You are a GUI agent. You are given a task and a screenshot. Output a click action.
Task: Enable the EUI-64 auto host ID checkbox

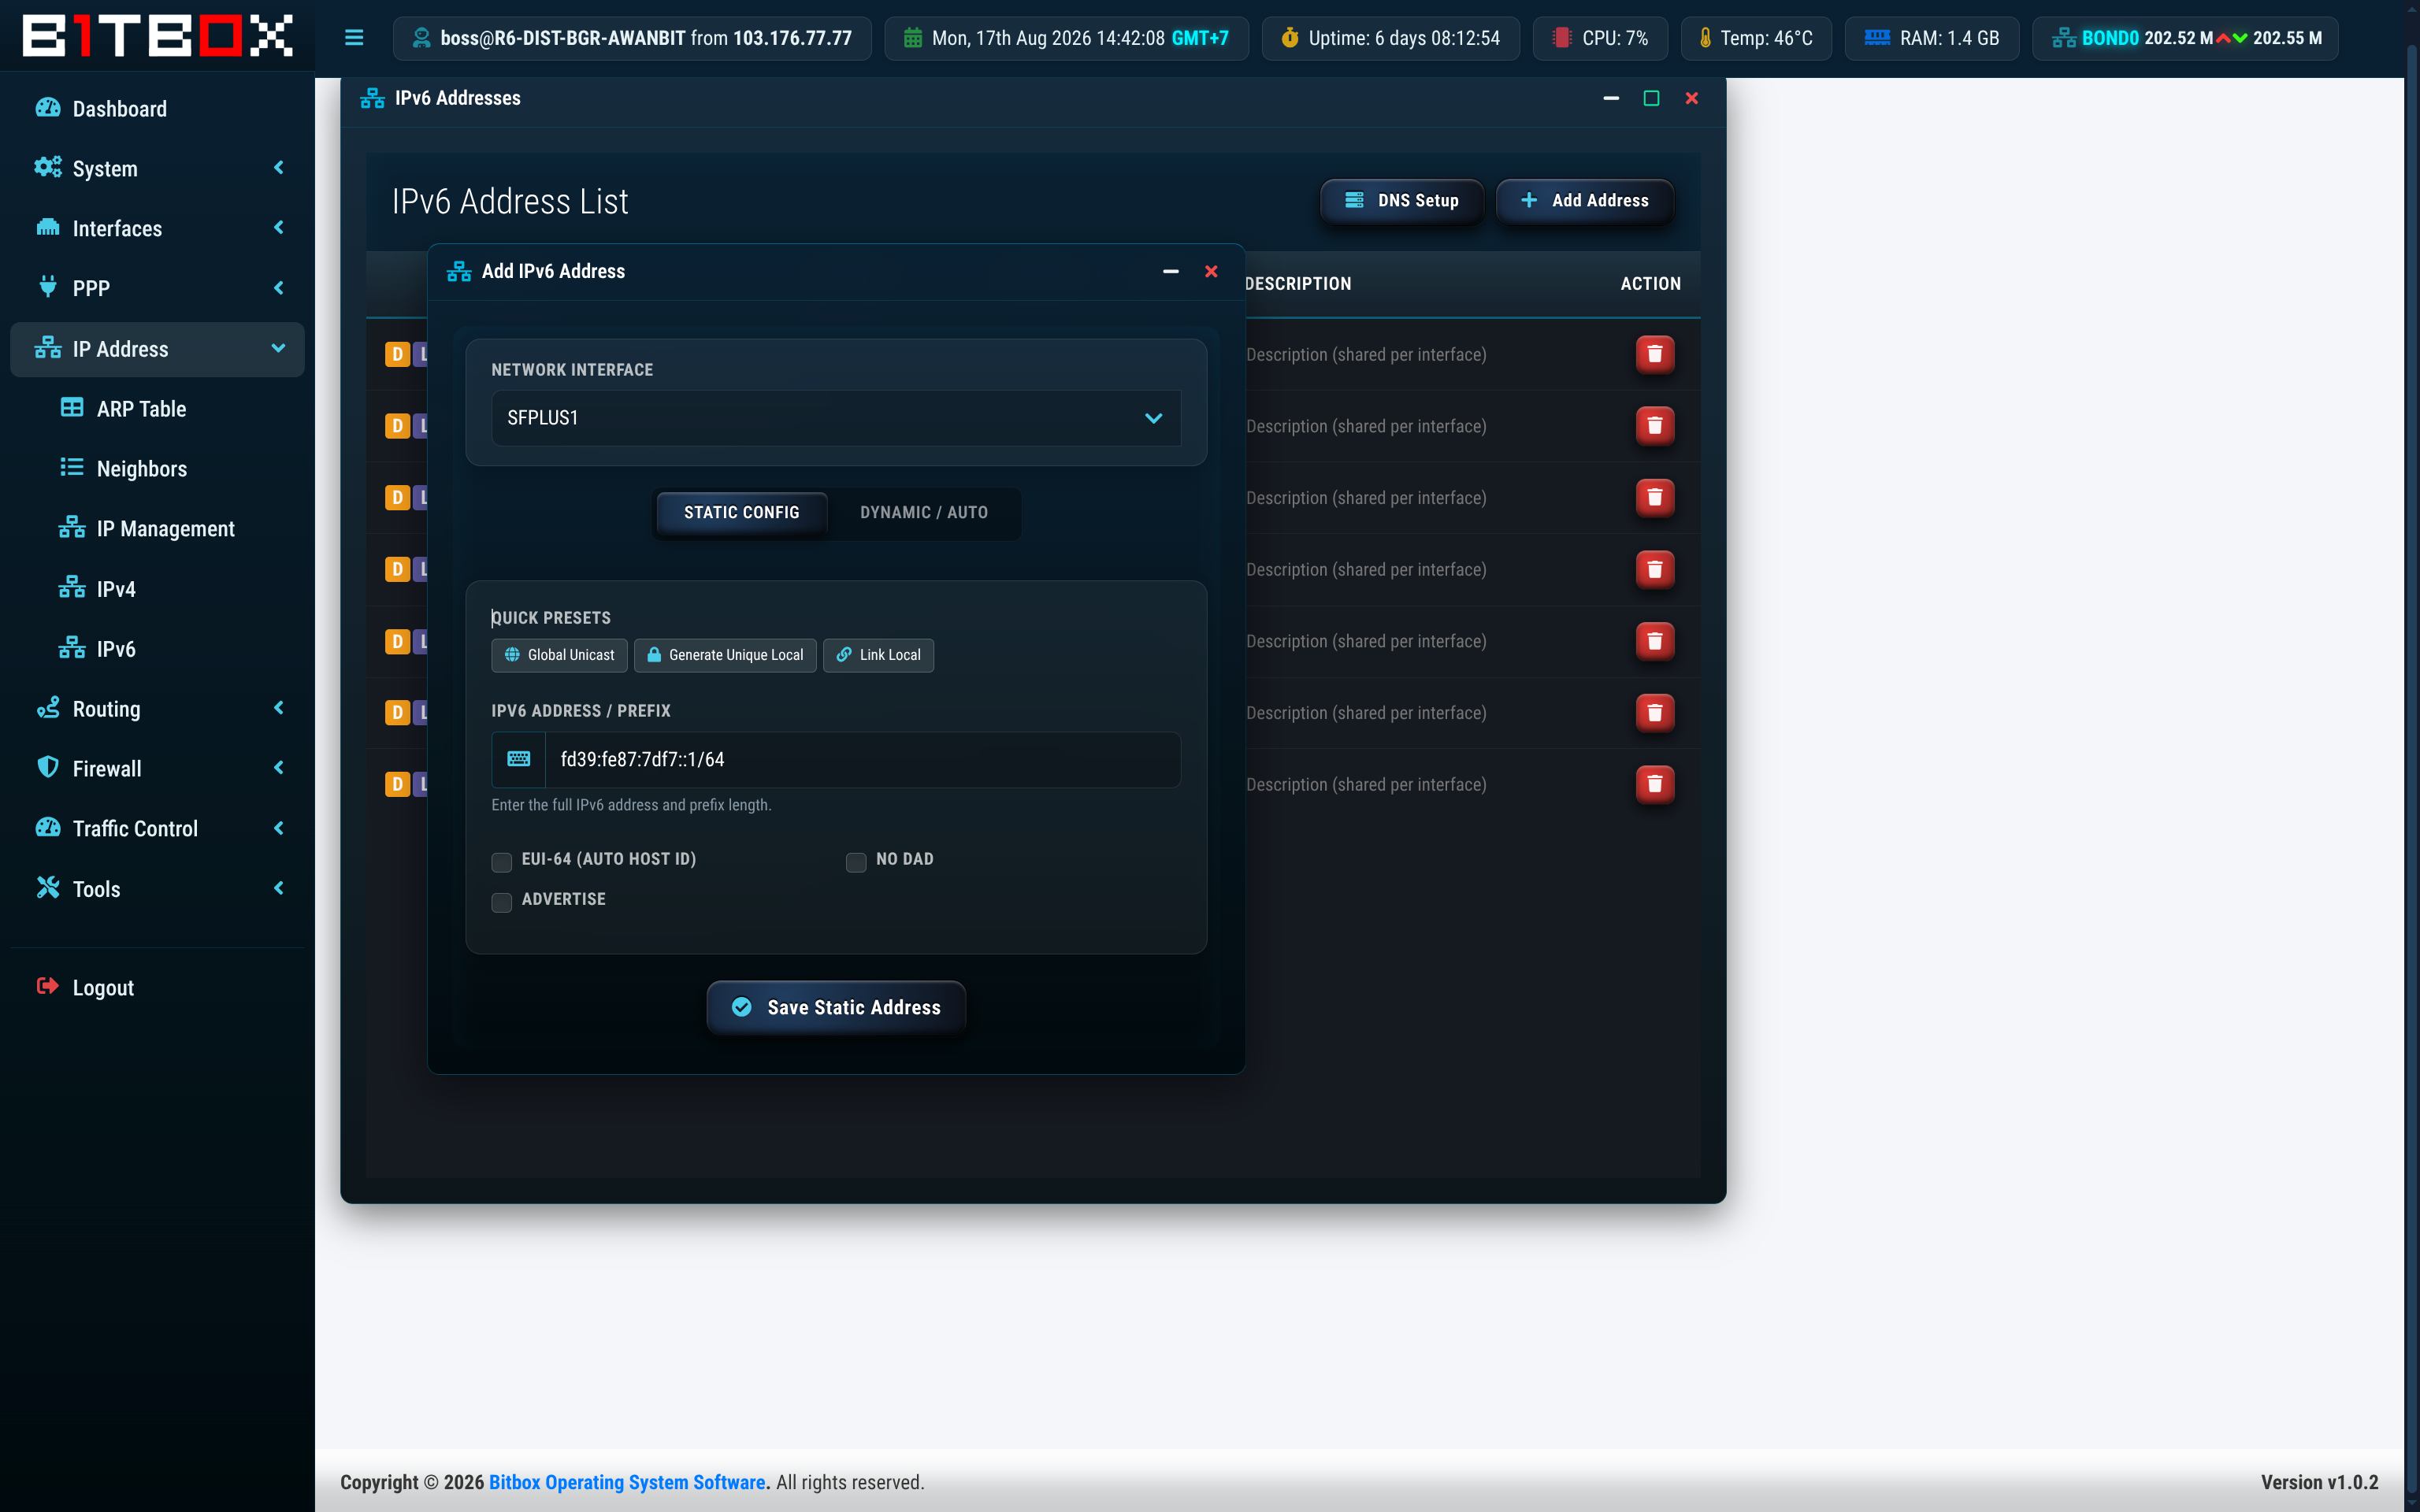502,861
